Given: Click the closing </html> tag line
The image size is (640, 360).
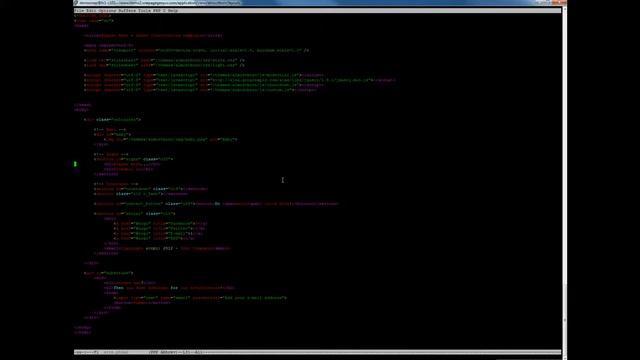Looking at the screenshot, I should pos(83,332).
